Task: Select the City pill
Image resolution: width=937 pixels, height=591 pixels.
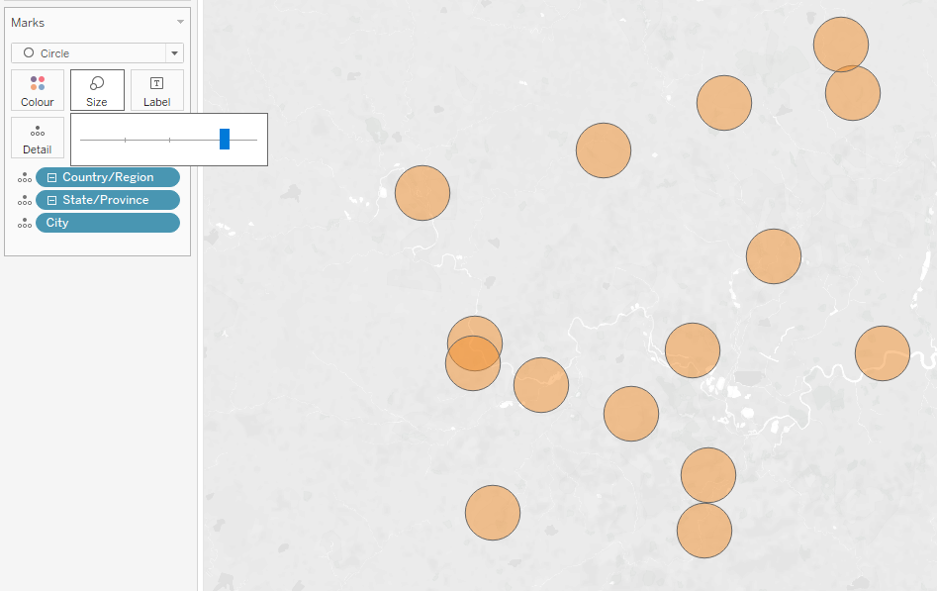Action: point(107,223)
